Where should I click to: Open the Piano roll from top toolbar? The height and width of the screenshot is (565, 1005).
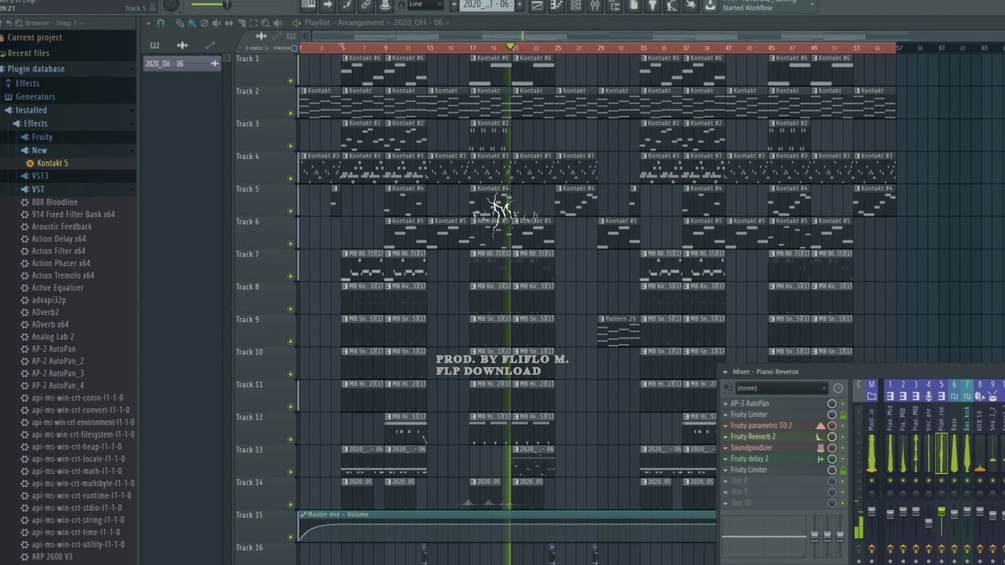pyautogui.click(x=556, y=5)
